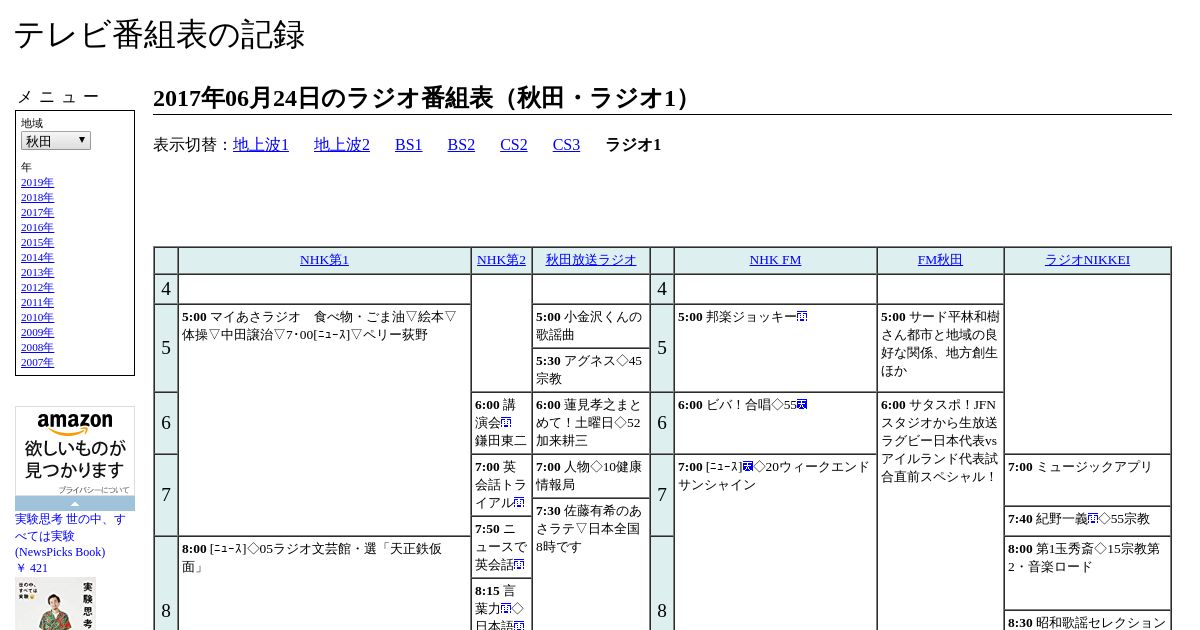Open the 2008年 year link
Image resolution: width=1200 pixels, height=630 pixels.
point(37,347)
